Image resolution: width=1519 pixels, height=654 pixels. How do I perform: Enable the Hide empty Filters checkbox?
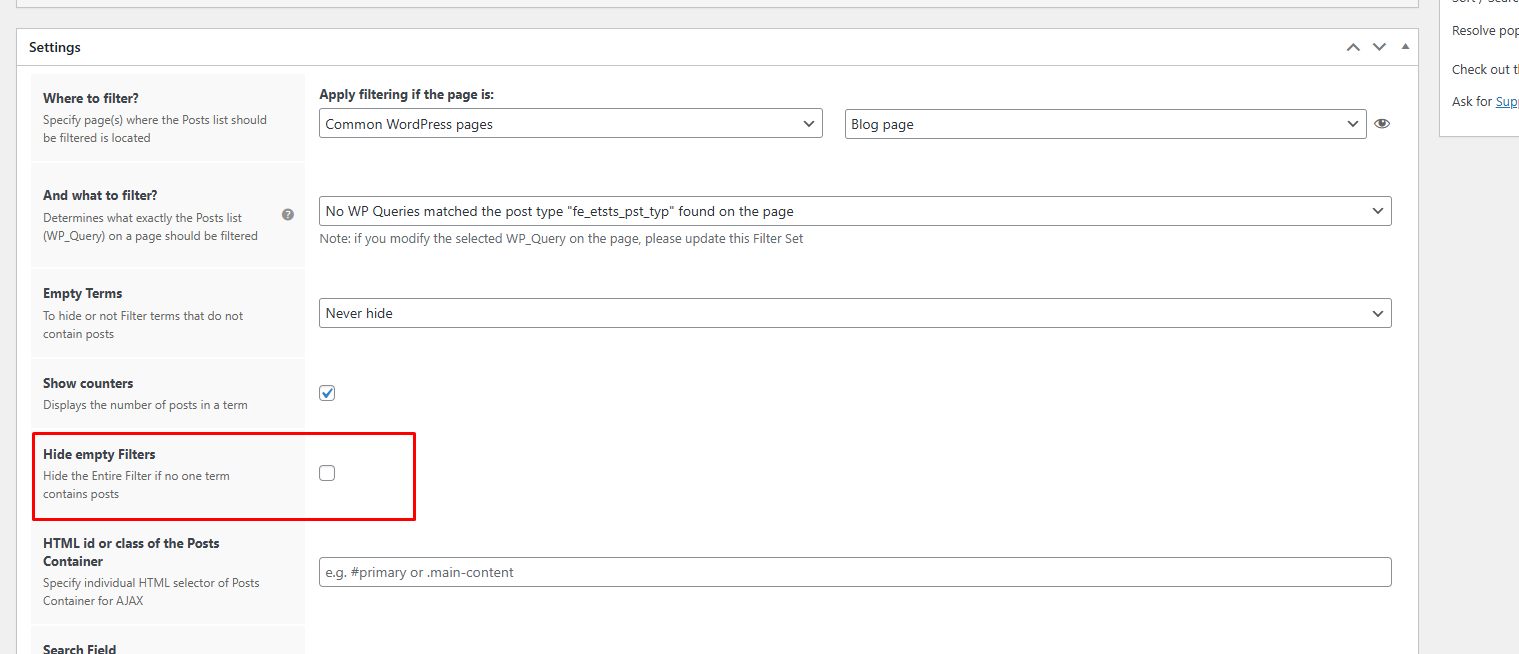pos(327,473)
